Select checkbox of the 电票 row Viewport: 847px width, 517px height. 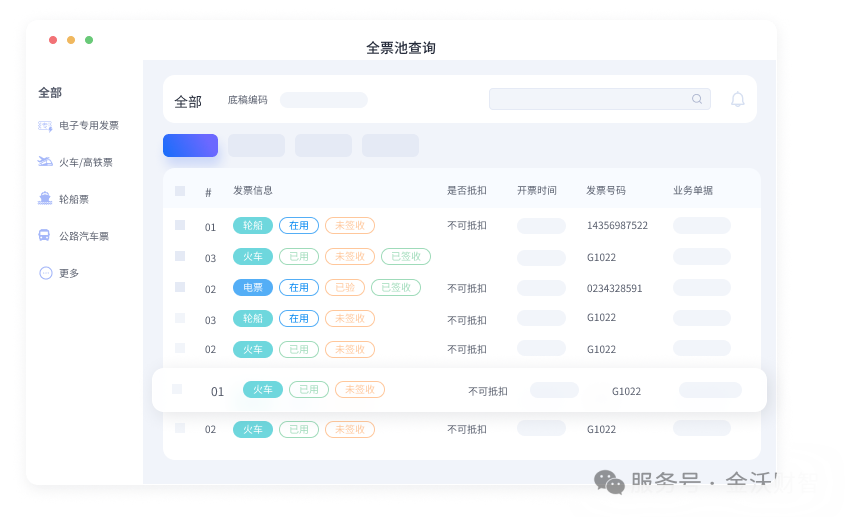pos(180,286)
